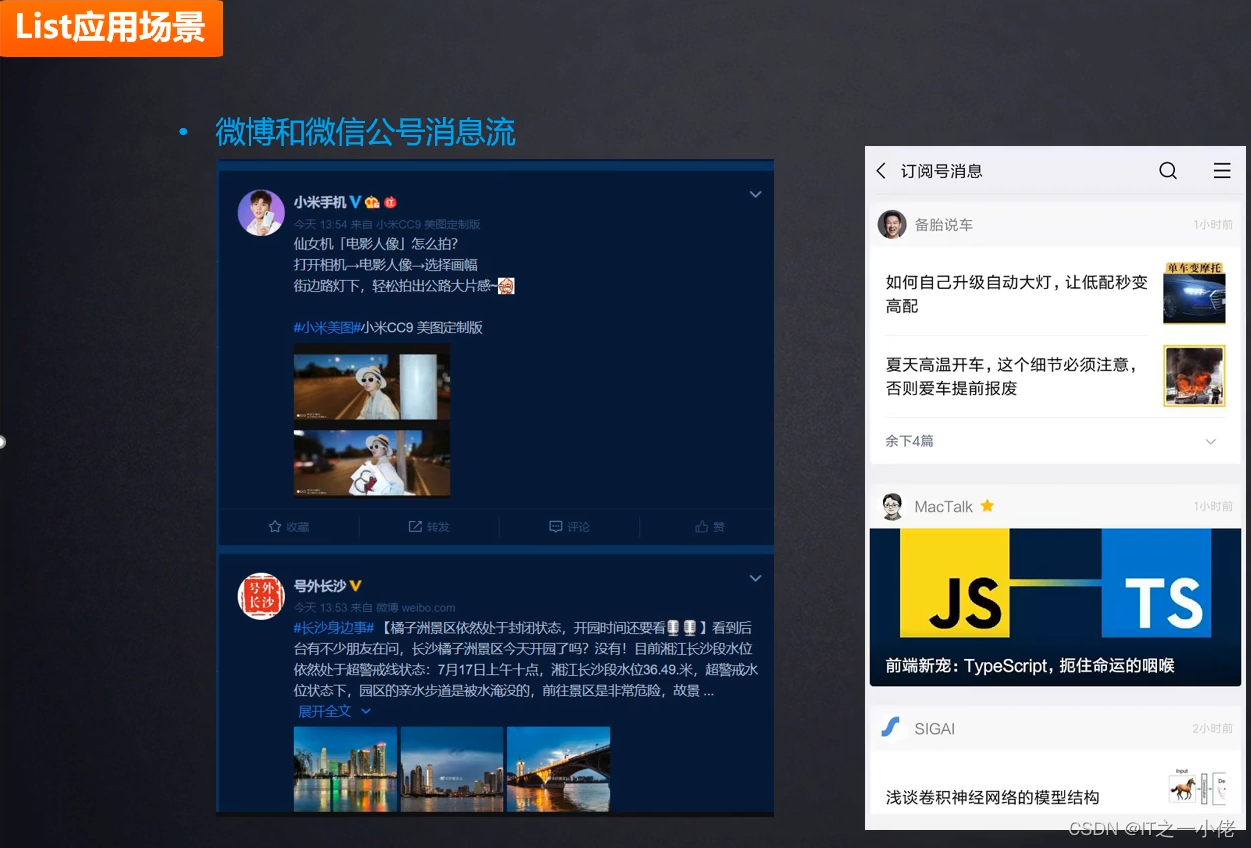Click the List应用场景 orange title label

point(111,27)
